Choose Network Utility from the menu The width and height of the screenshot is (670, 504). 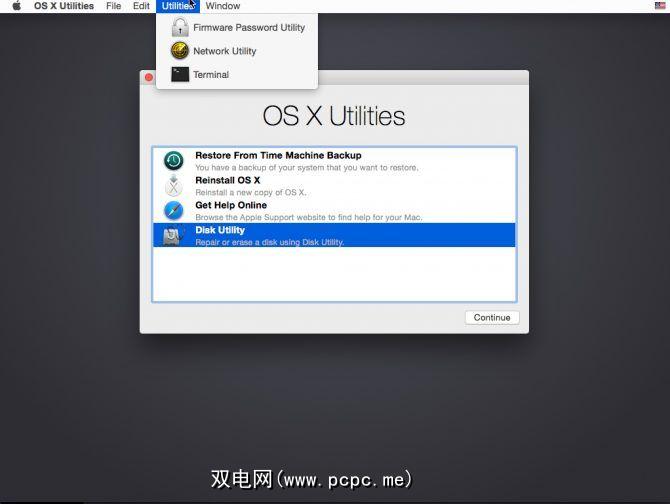pos(237,51)
